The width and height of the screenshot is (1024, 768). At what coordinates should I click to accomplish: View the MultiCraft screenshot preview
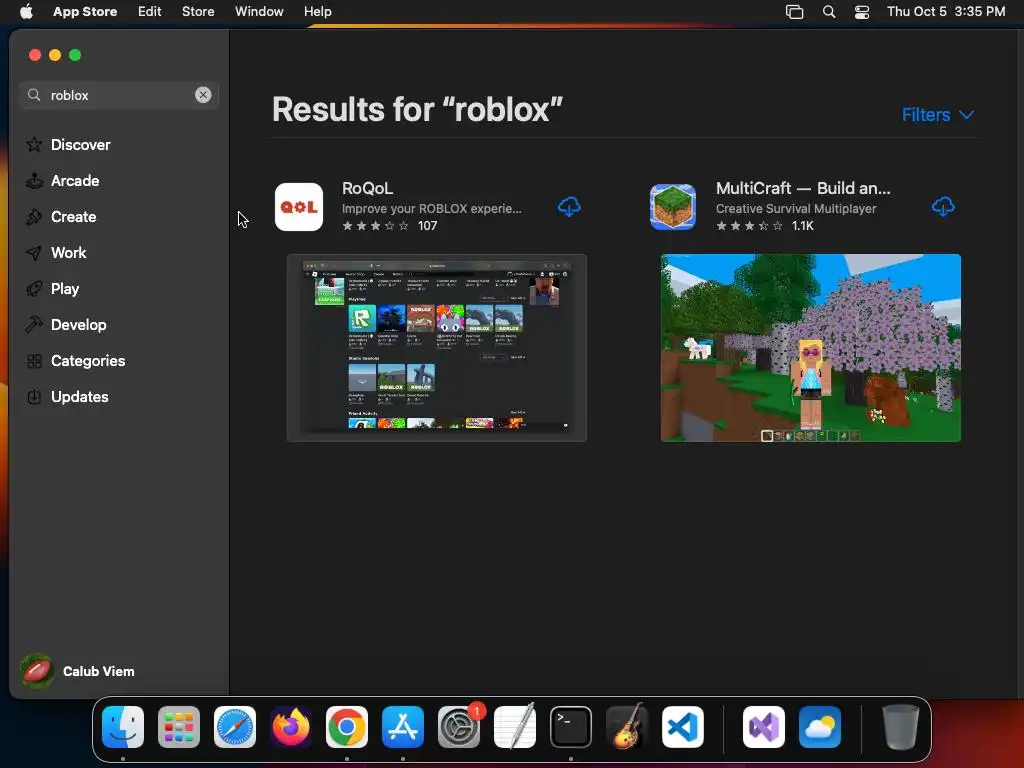click(810, 348)
